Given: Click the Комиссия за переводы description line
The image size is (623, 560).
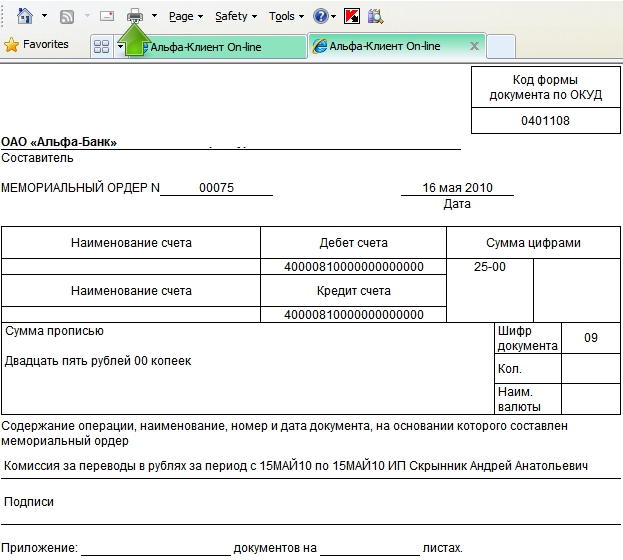Looking at the screenshot, I should 296,466.
